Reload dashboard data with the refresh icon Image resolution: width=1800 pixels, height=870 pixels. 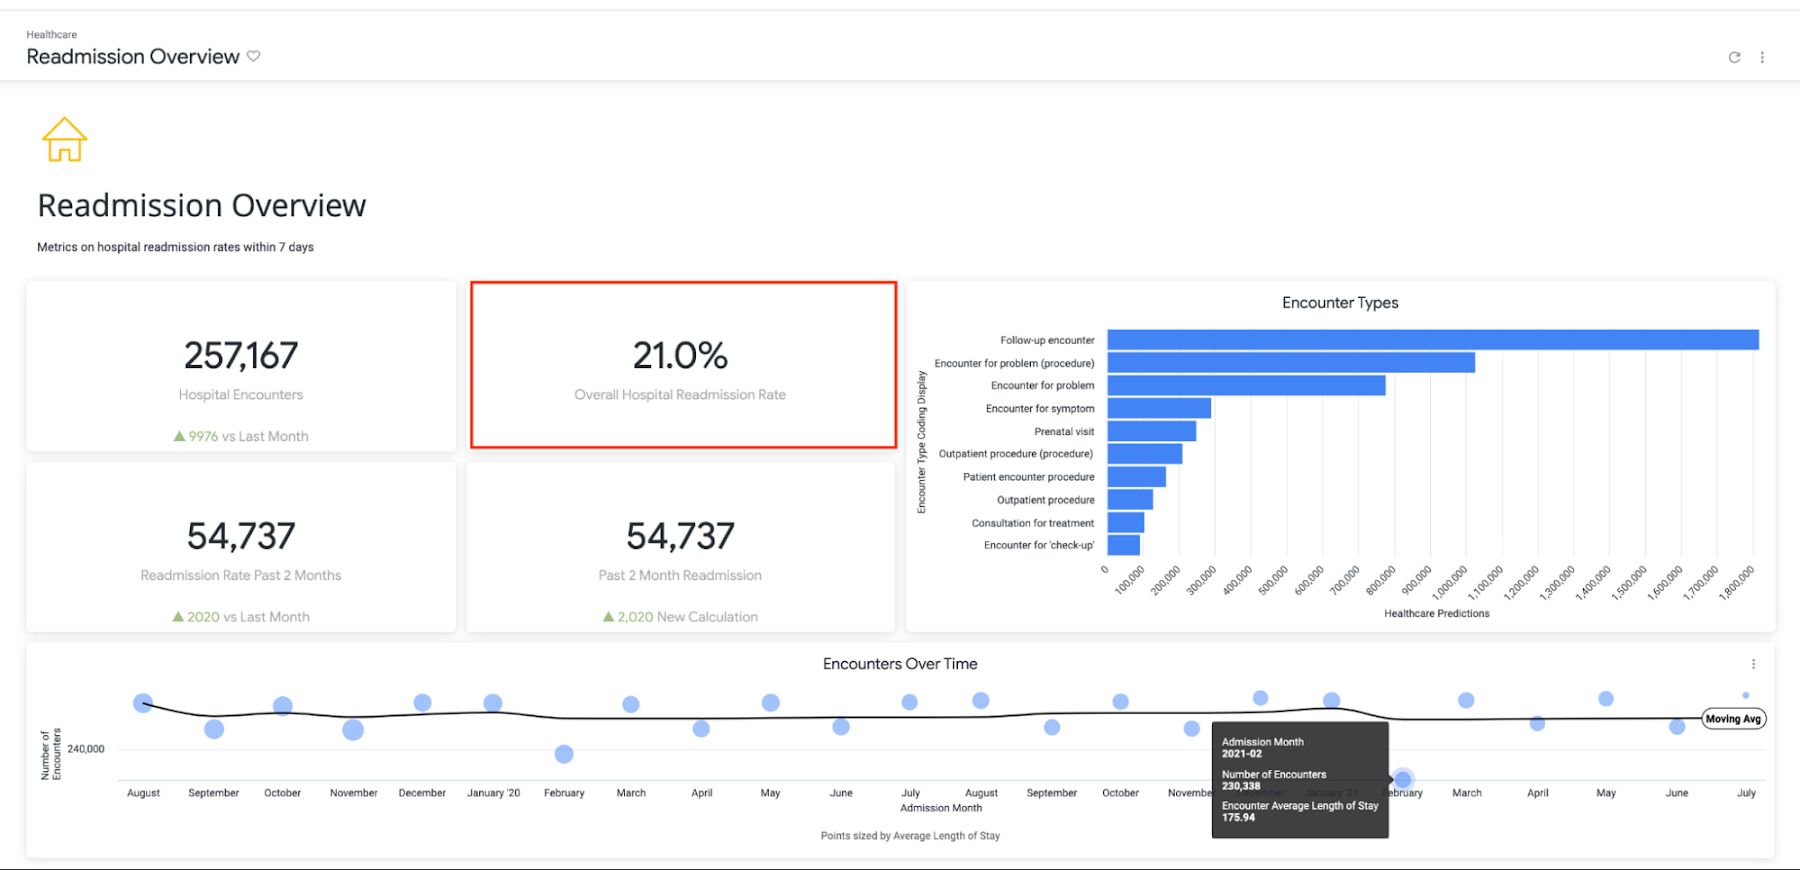[1734, 57]
